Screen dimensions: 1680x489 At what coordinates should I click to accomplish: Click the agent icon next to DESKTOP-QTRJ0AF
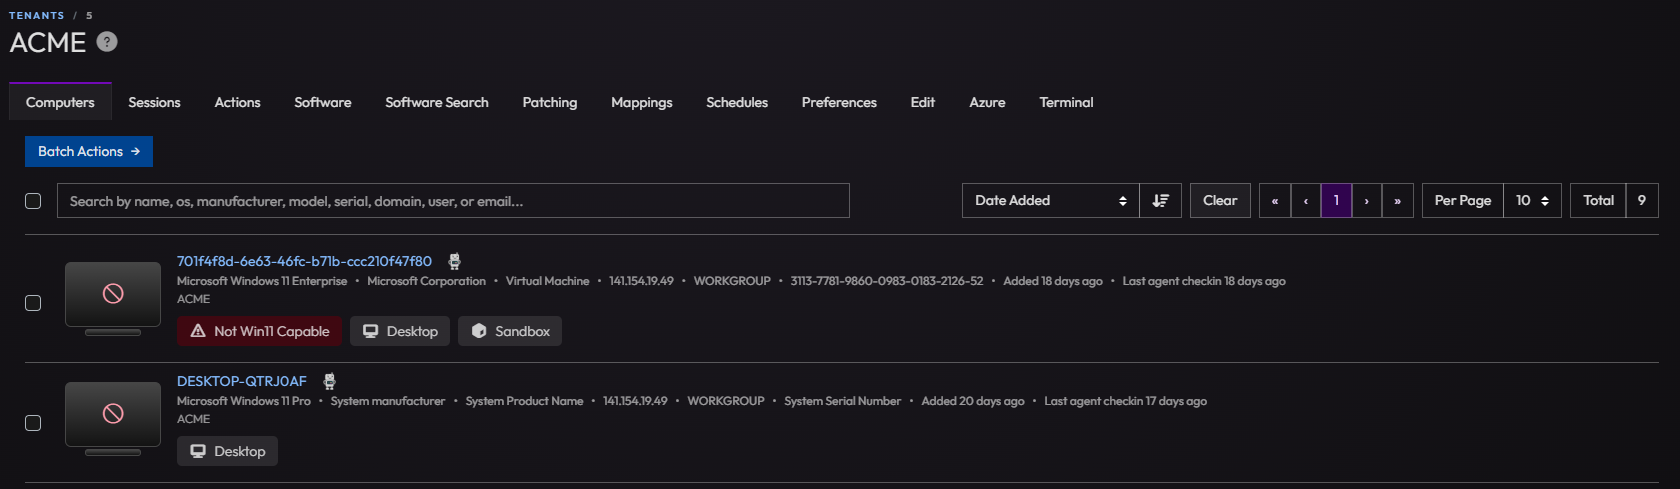(329, 381)
